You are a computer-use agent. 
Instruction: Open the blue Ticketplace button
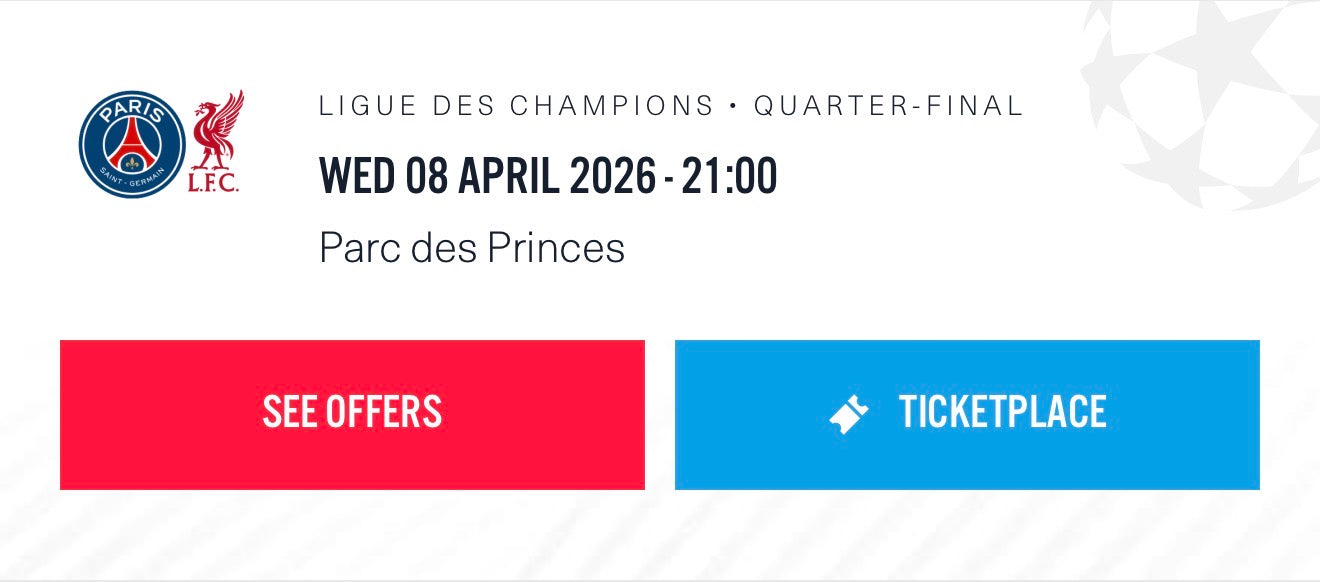point(967,414)
